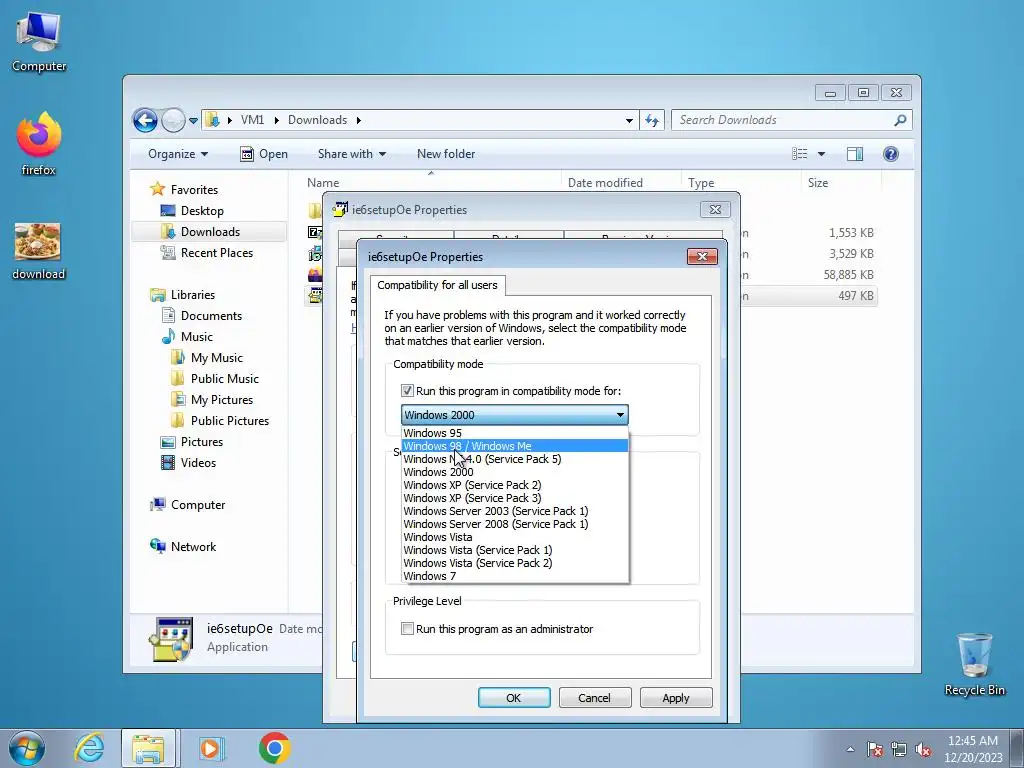
Task: Open the Organize menu
Action: point(178,154)
